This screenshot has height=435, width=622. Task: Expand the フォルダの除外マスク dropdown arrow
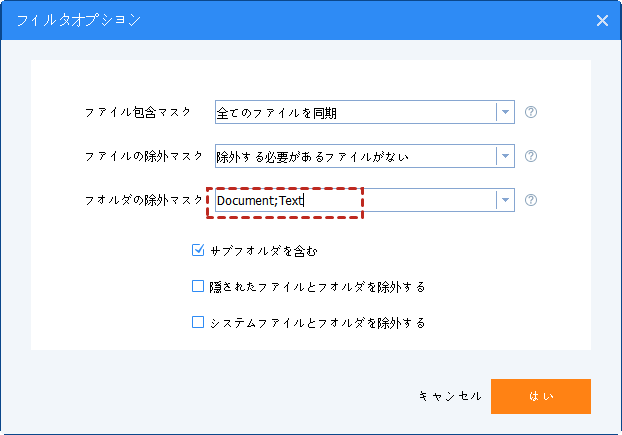[506, 200]
